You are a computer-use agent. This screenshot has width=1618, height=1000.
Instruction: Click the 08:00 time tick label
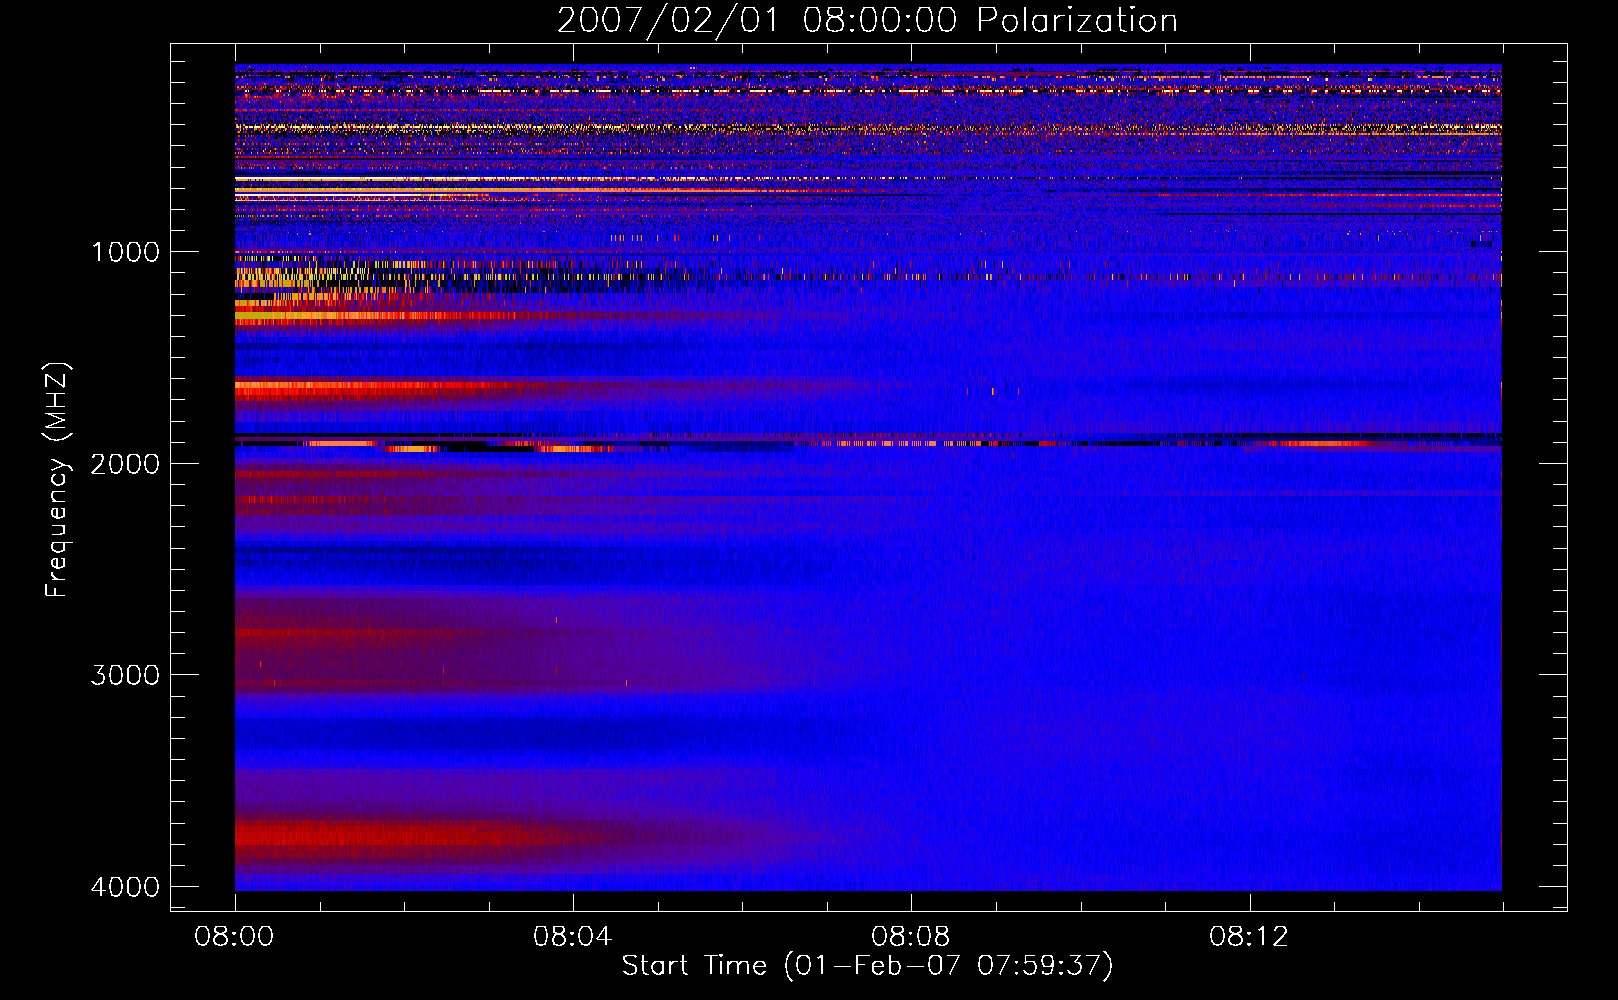coord(234,937)
